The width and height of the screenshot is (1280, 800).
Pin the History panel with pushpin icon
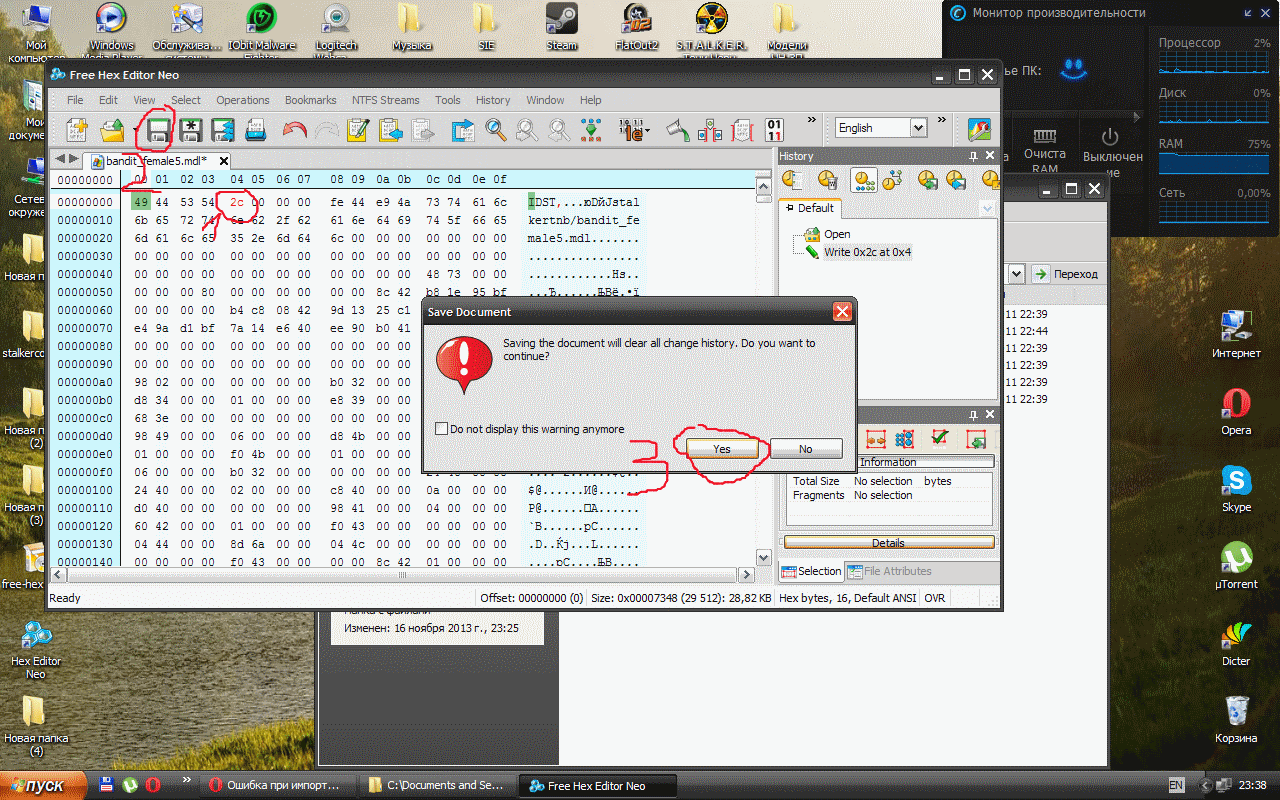point(974,157)
